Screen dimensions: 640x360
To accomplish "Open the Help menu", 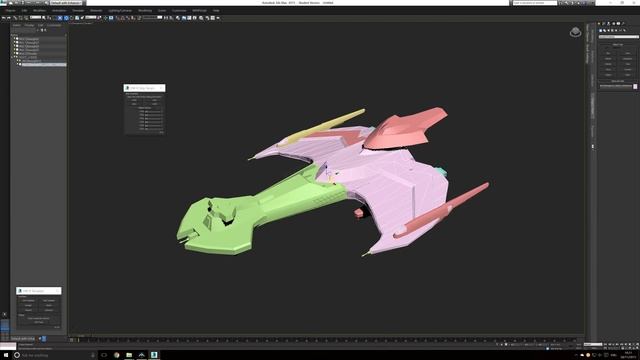I will [x=216, y=11].
